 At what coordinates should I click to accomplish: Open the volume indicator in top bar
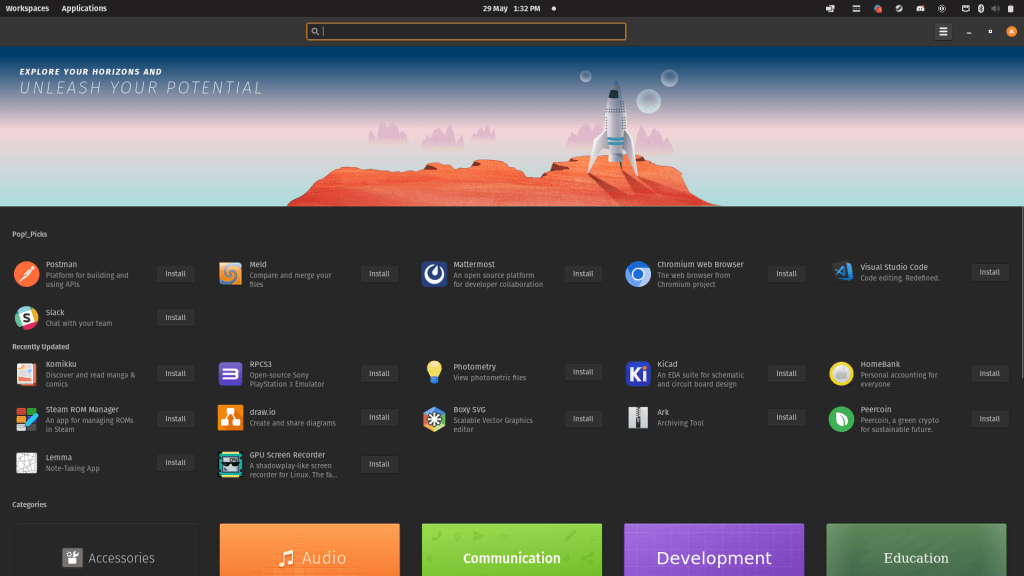pos(995,8)
